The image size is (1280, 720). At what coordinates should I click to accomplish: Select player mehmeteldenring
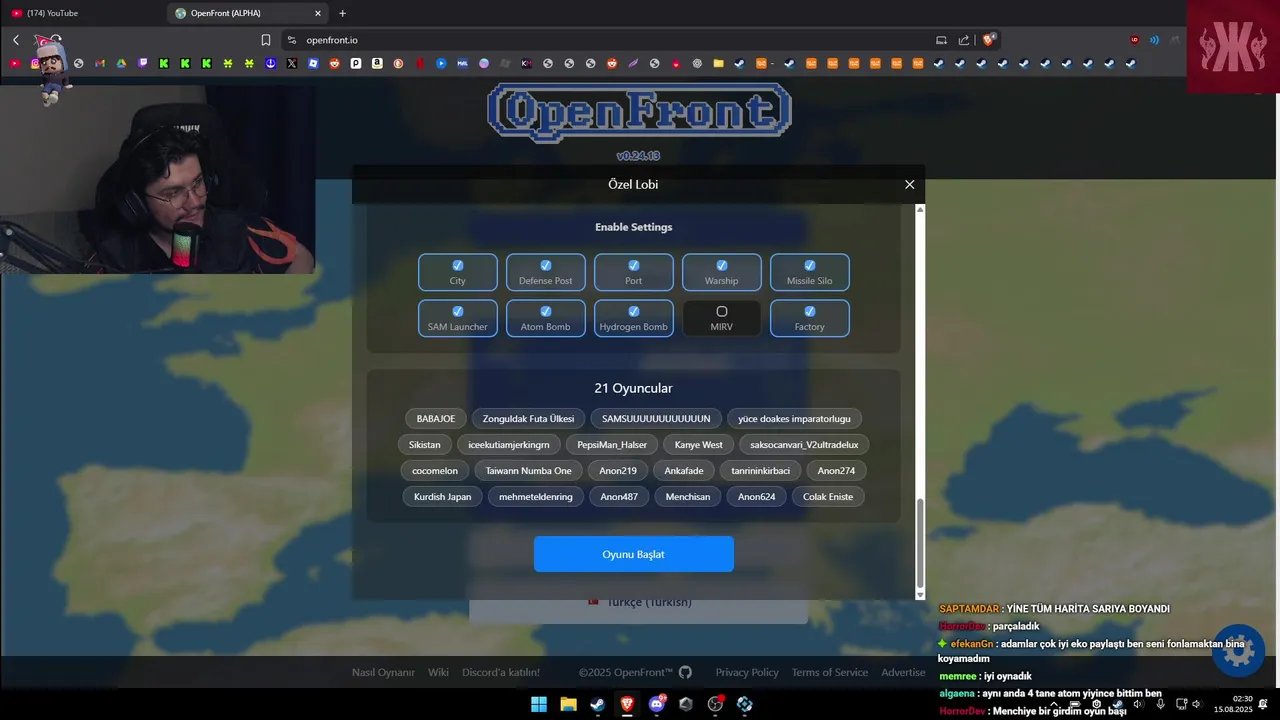(x=536, y=496)
